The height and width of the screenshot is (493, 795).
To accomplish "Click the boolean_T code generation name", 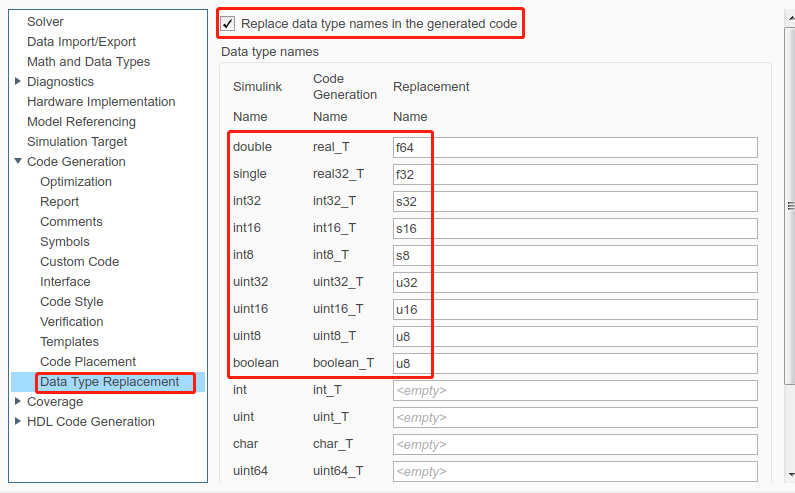I will click(343, 363).
